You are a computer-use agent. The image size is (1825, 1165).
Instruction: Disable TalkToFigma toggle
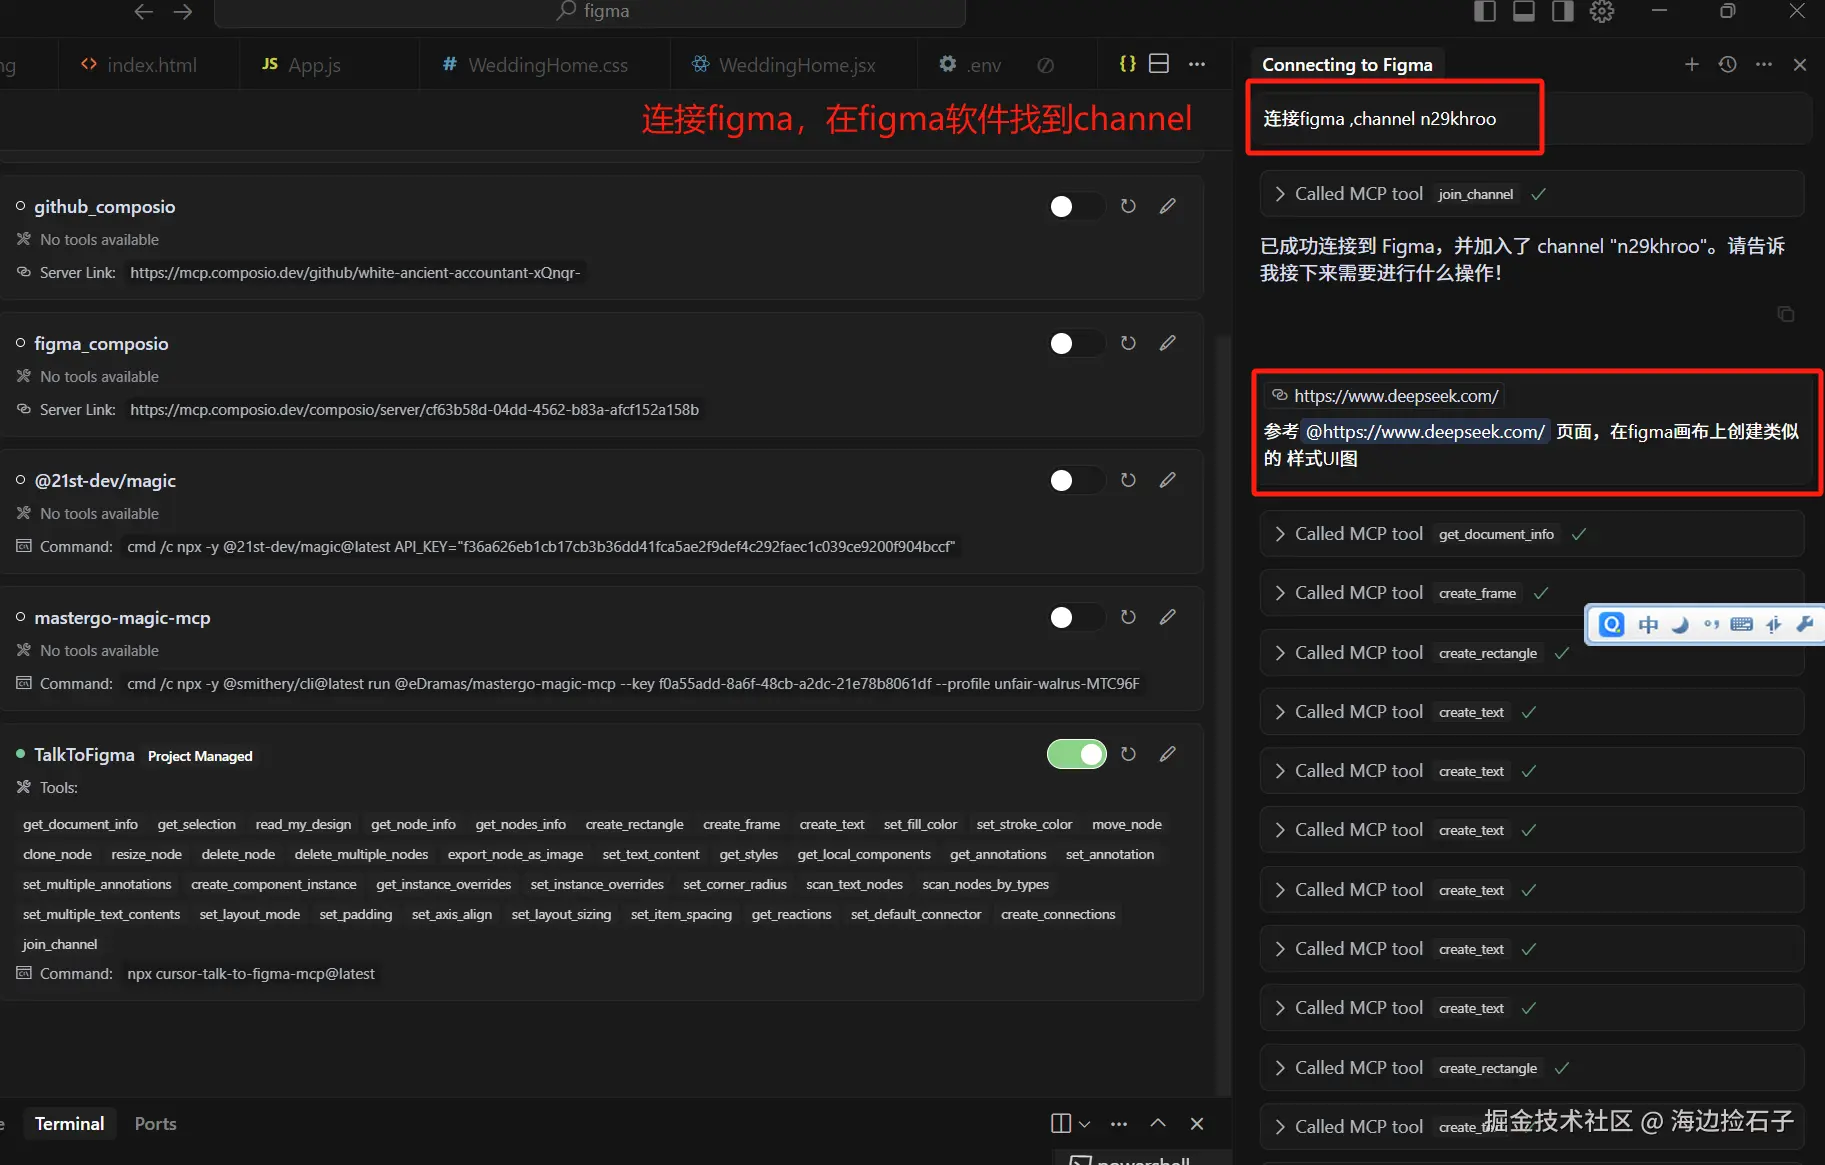pyautogui.click(x=1077, y=754)
